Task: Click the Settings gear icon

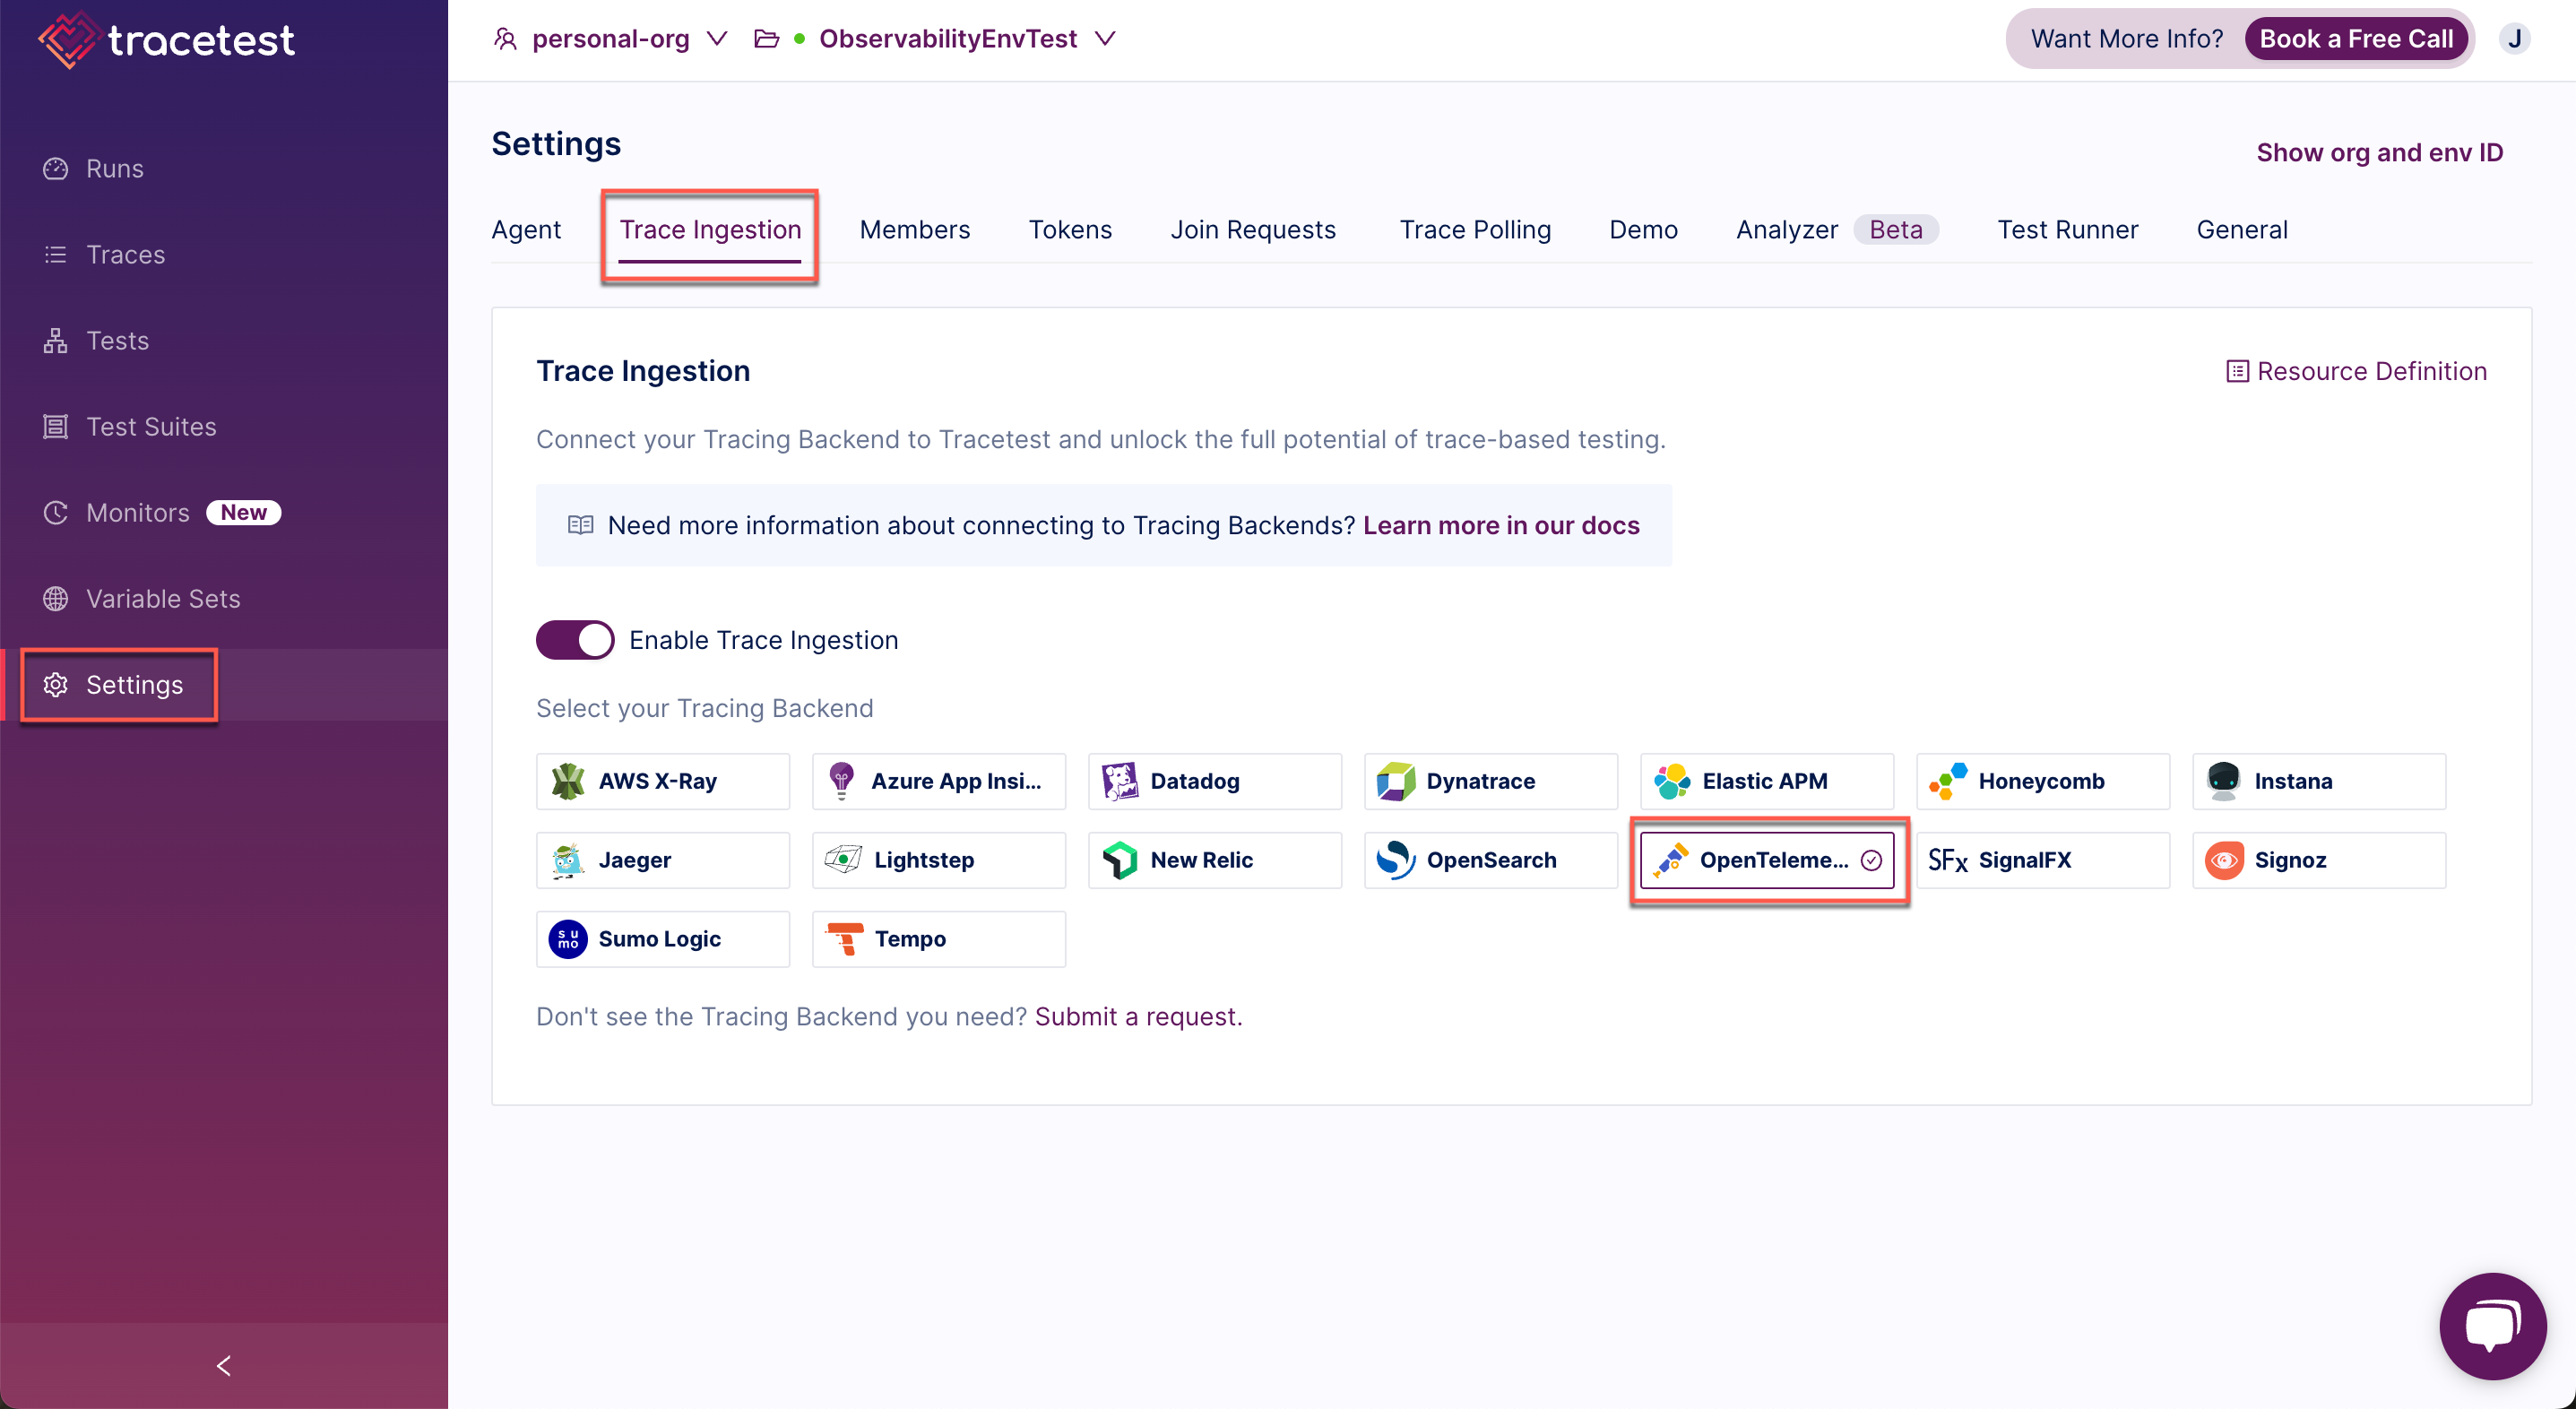Action: 55,685
